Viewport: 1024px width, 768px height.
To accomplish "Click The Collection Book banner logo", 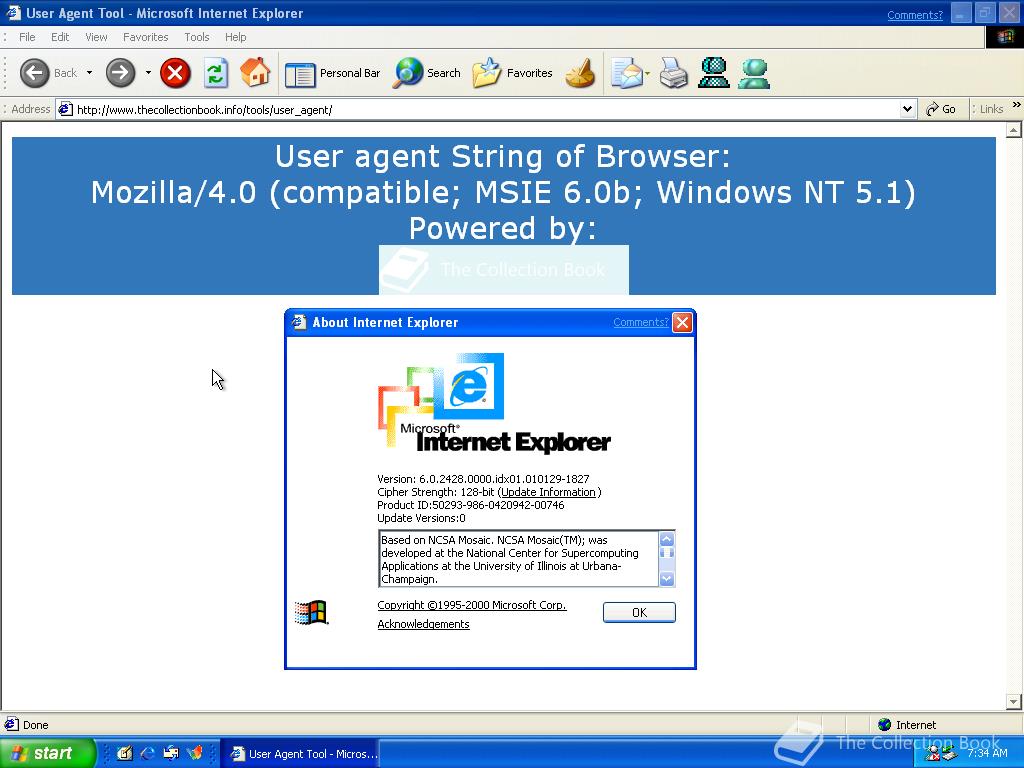I will pos(504,270).
